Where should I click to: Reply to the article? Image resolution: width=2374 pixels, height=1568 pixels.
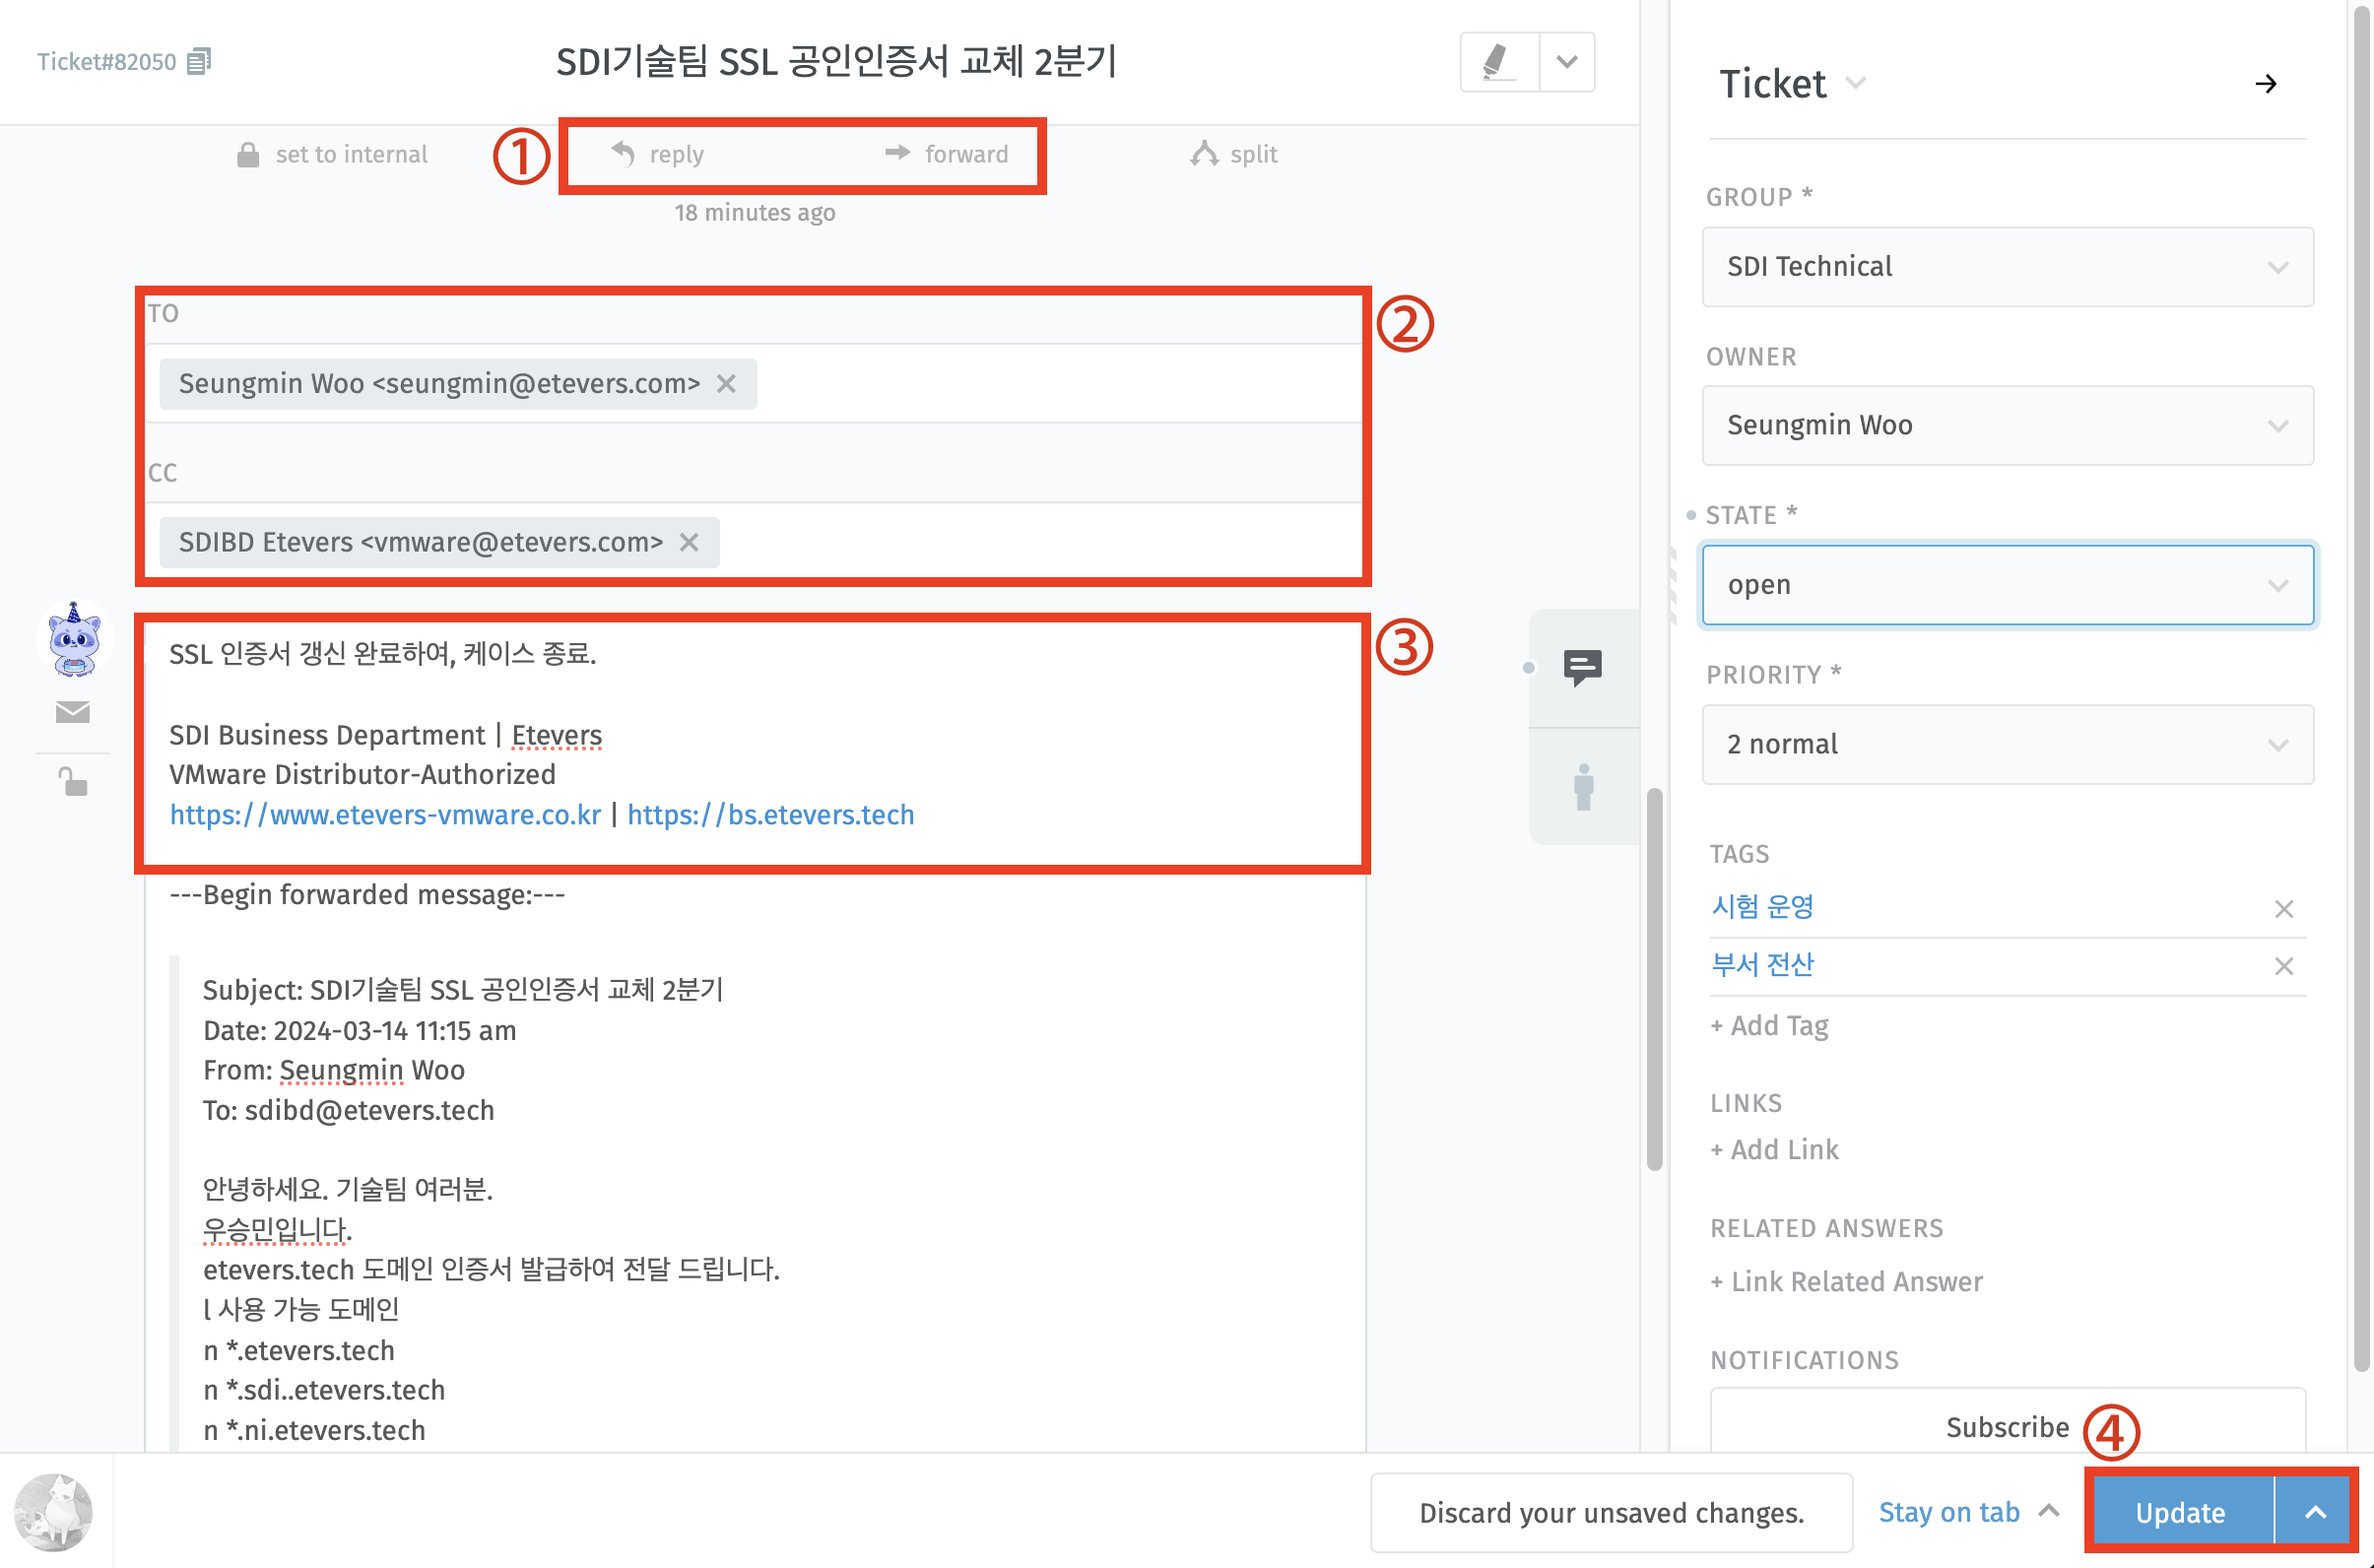click(x=657, y=154)
